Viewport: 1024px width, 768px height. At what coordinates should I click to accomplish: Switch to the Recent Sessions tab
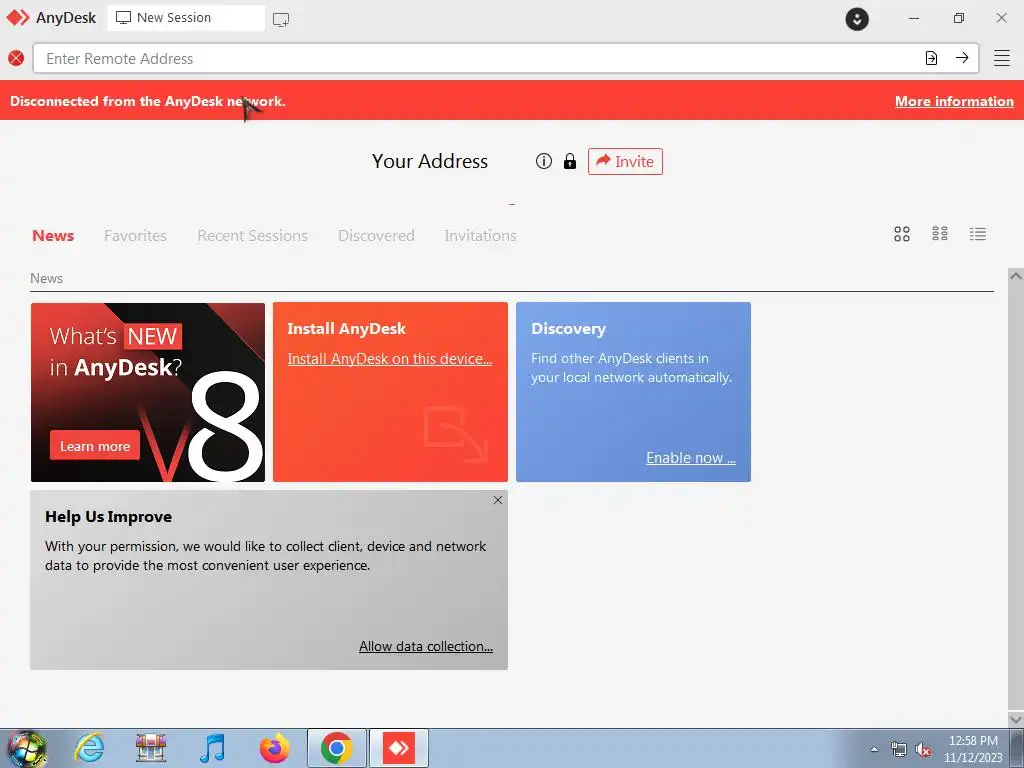[252, 236]
